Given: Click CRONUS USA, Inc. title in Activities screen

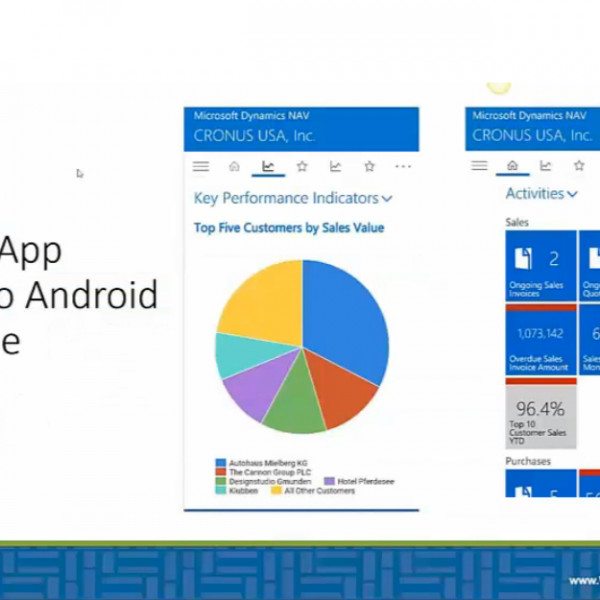Looking at the screenshot, I should 532,135.
